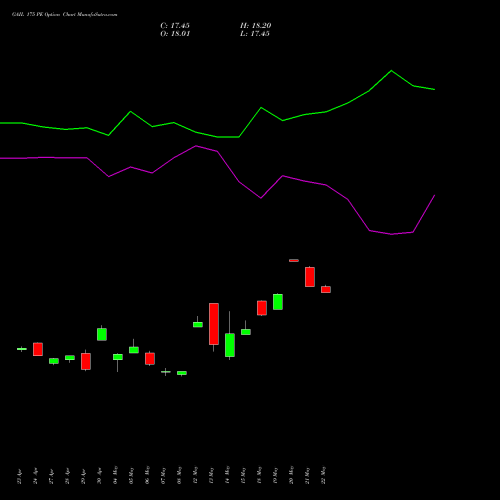Click the '07 May' date axis label
The image size is (500, 500).
click(163, 475)
